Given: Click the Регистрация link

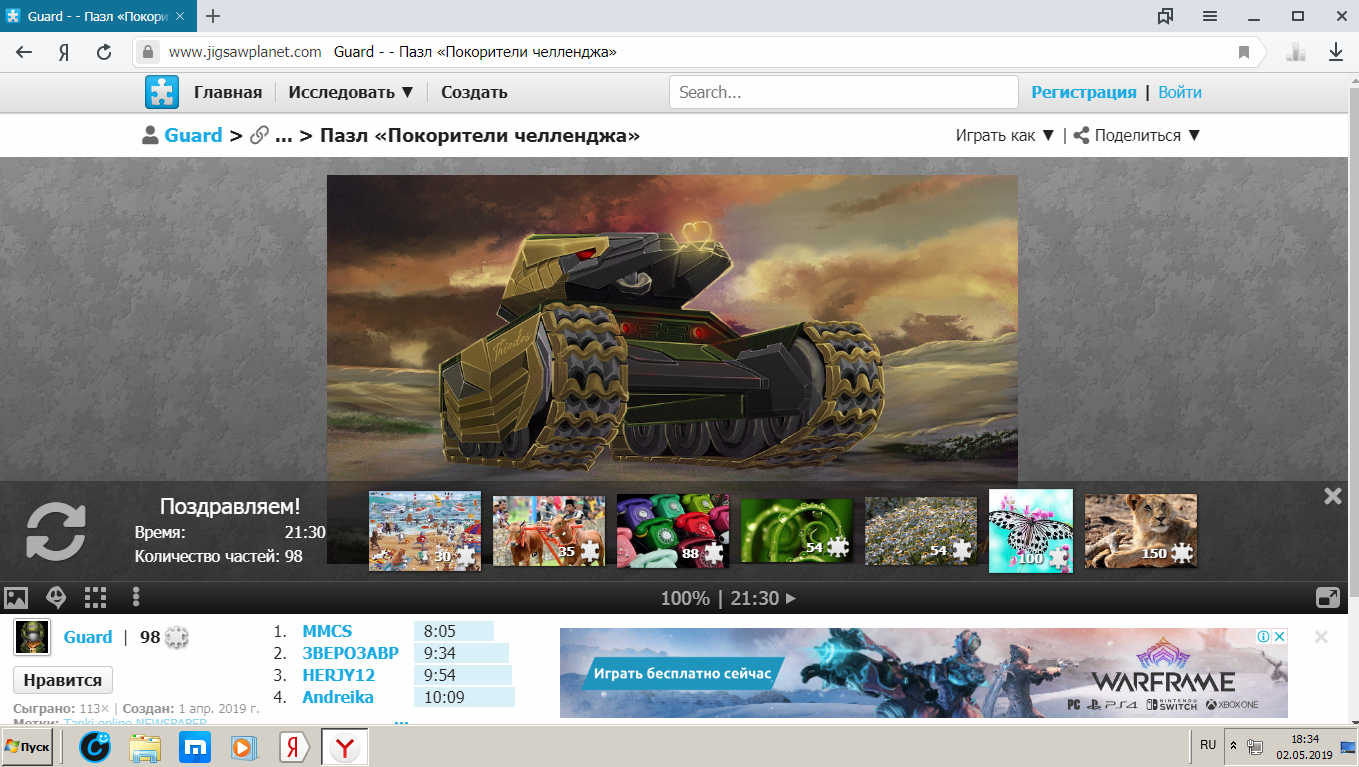Looking at the screenshot, I should [1084, 92].
